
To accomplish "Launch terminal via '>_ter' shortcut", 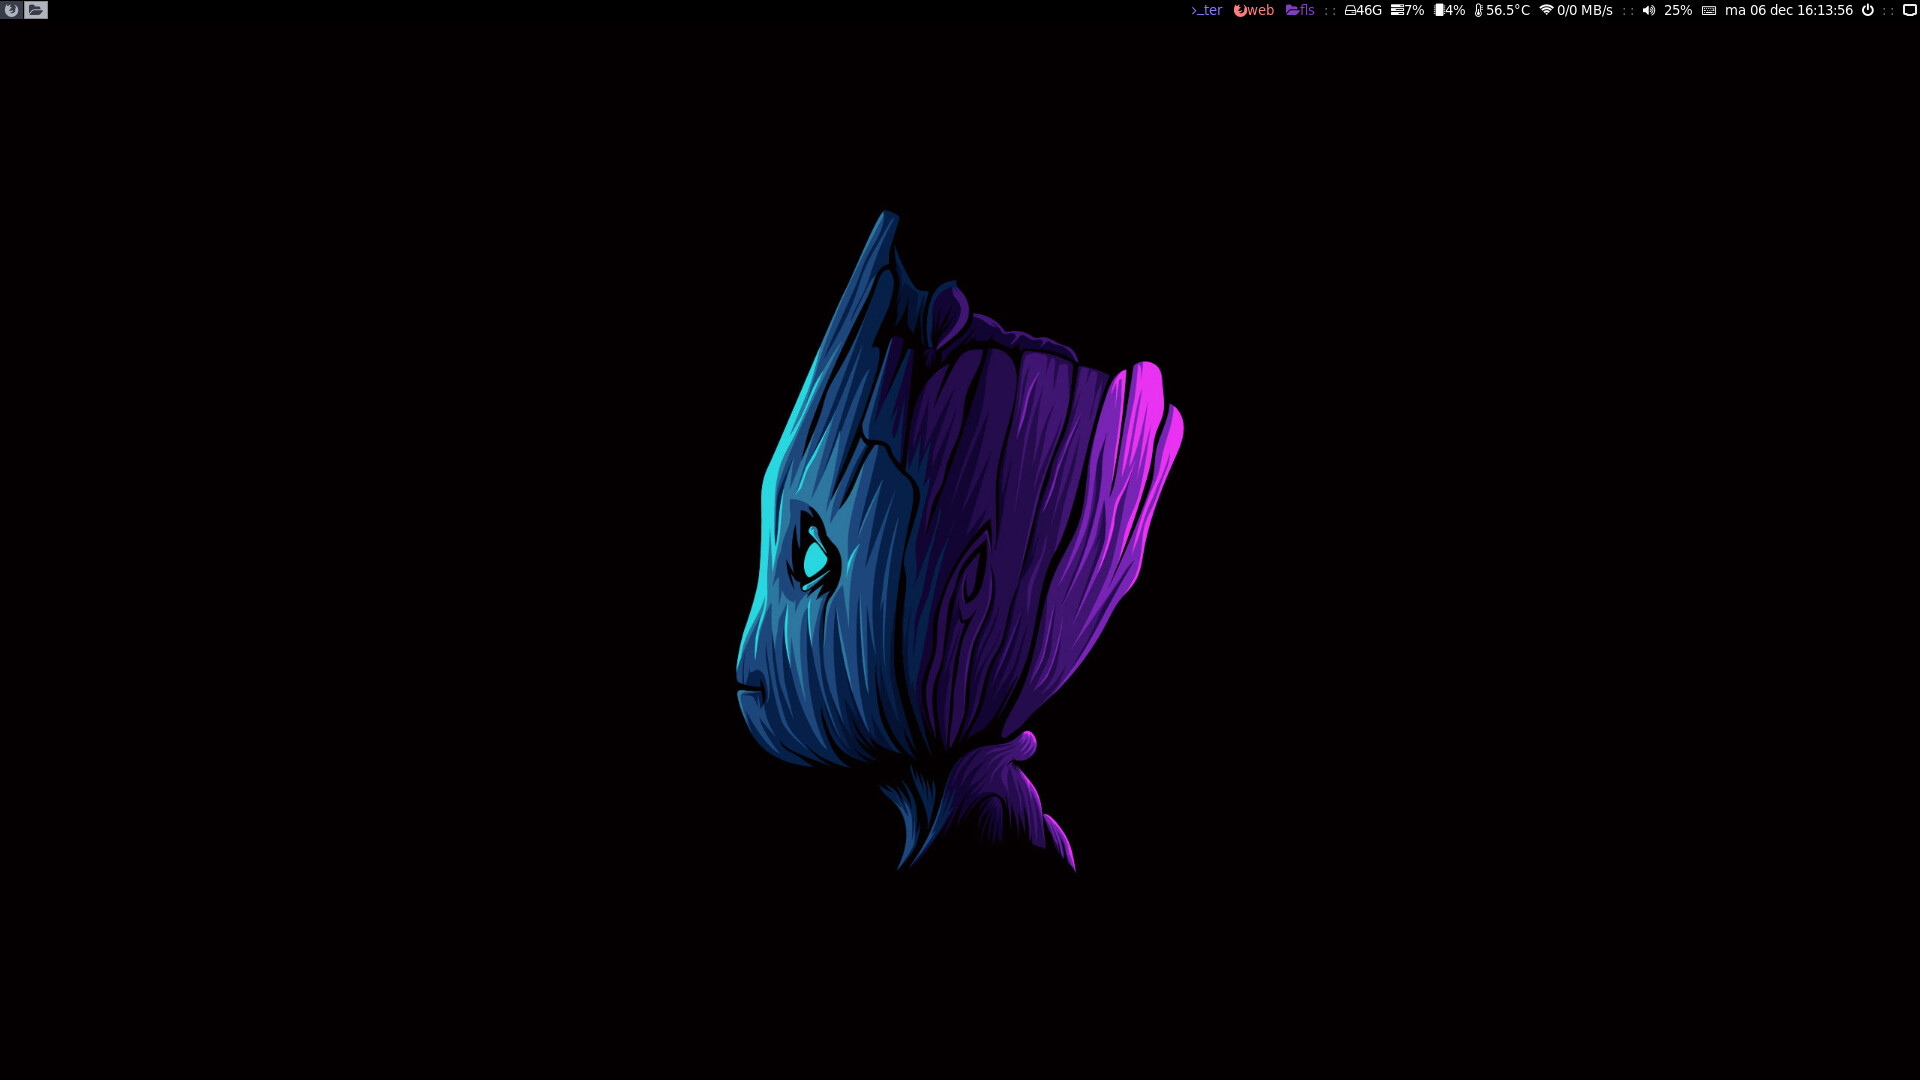I will coord(1206,10).
